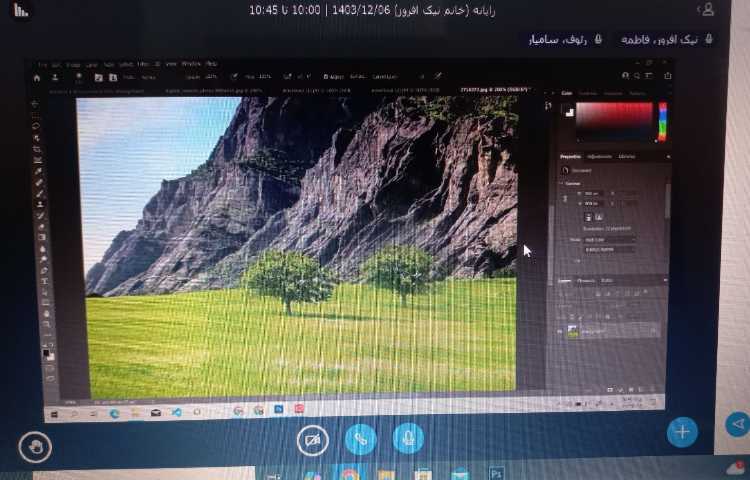Open the Clone Source panel icon
The image size is (750, 480).
(113, 77)
